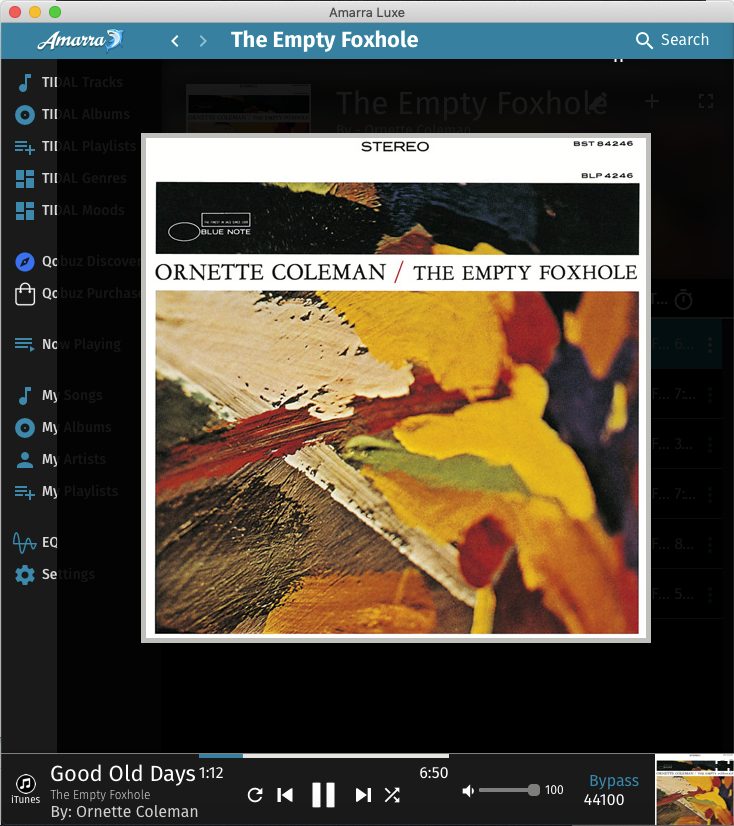Toggle shuffle playback
Image resolution: width=734 pixels, height=826 pixels.
392,795
